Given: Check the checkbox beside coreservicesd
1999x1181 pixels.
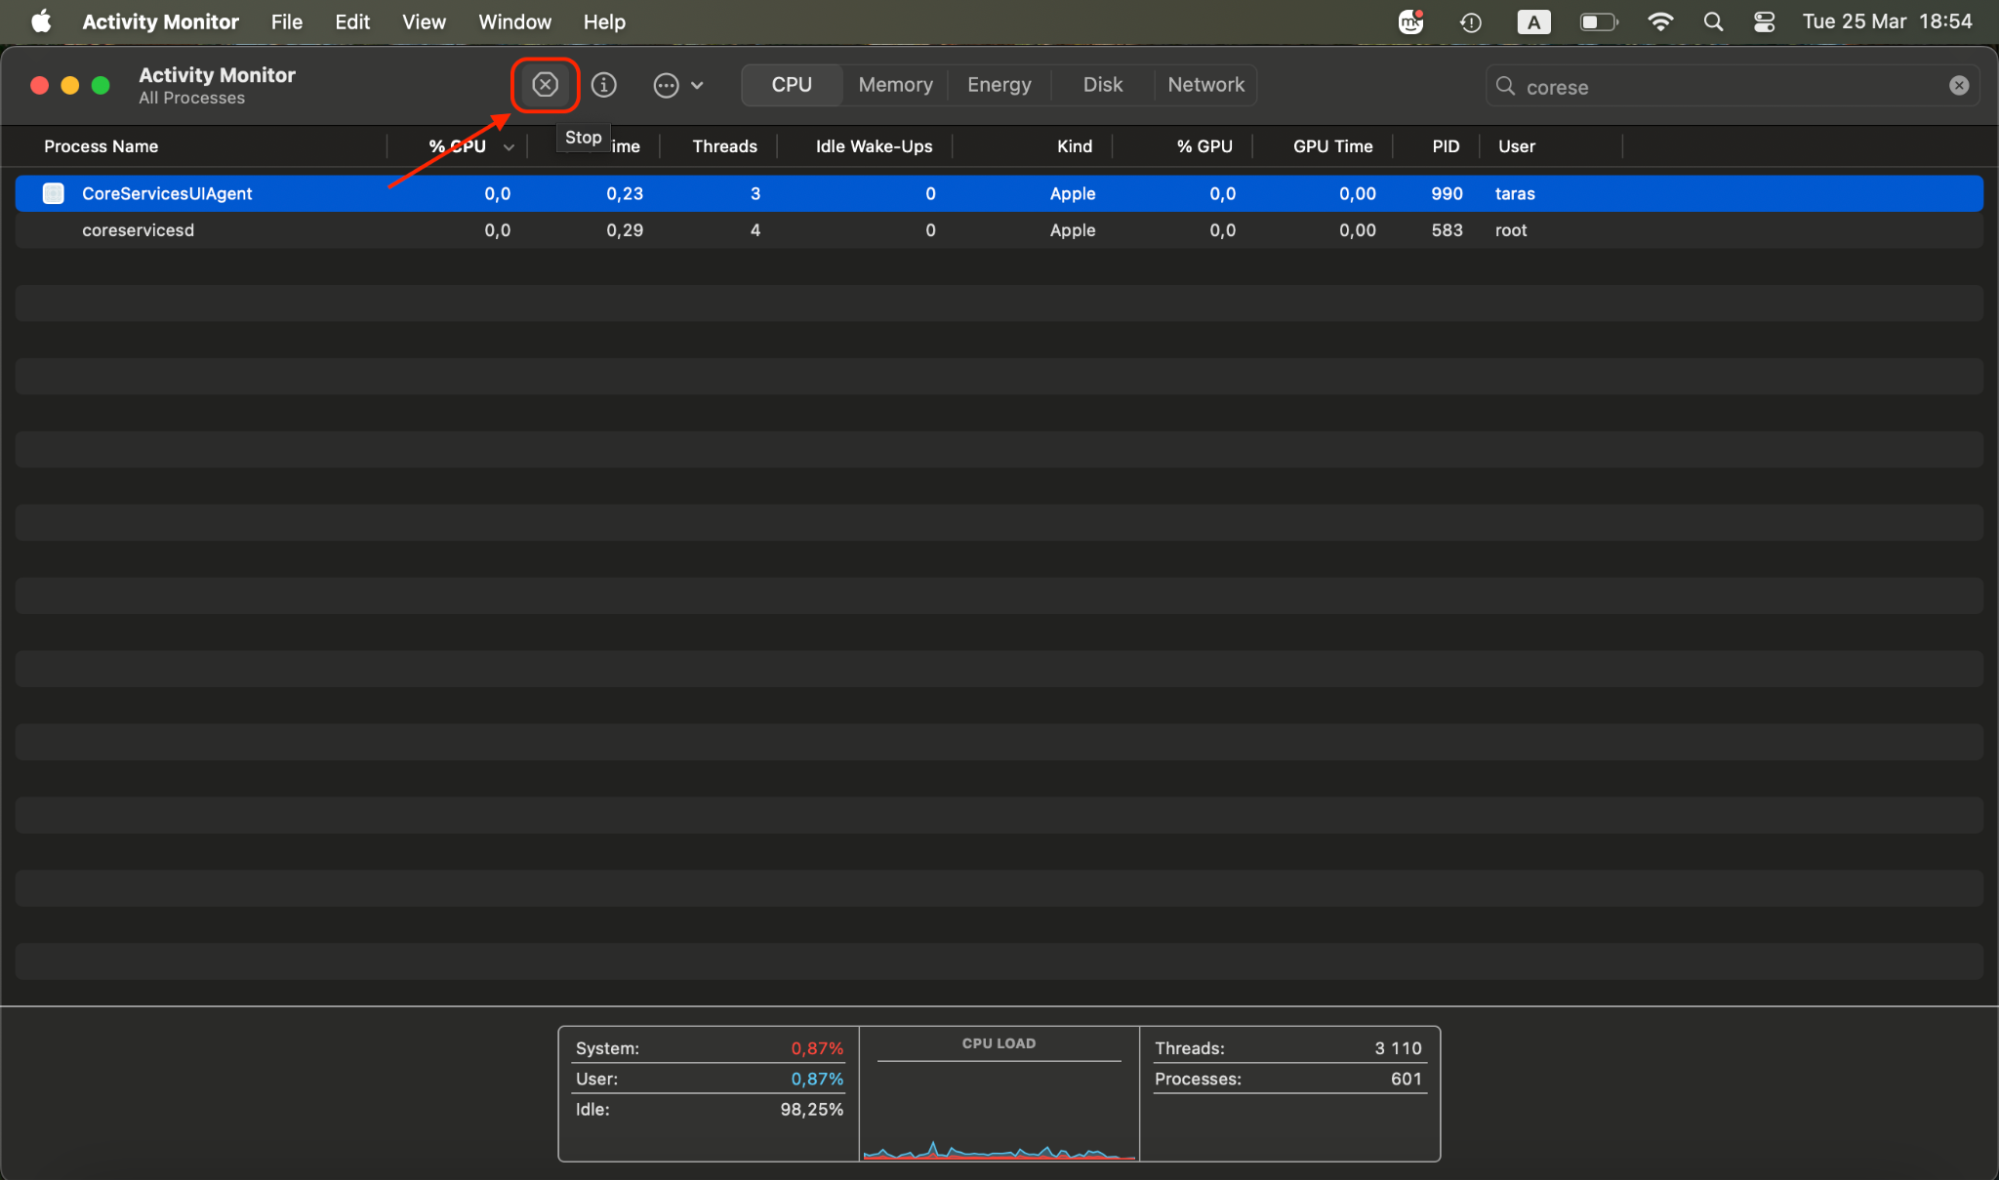Looking at the screenshot, I should 53,230.
